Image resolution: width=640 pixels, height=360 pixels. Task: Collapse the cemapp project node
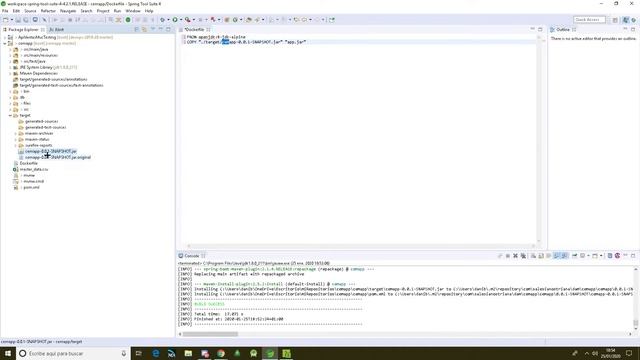[5, 43]
